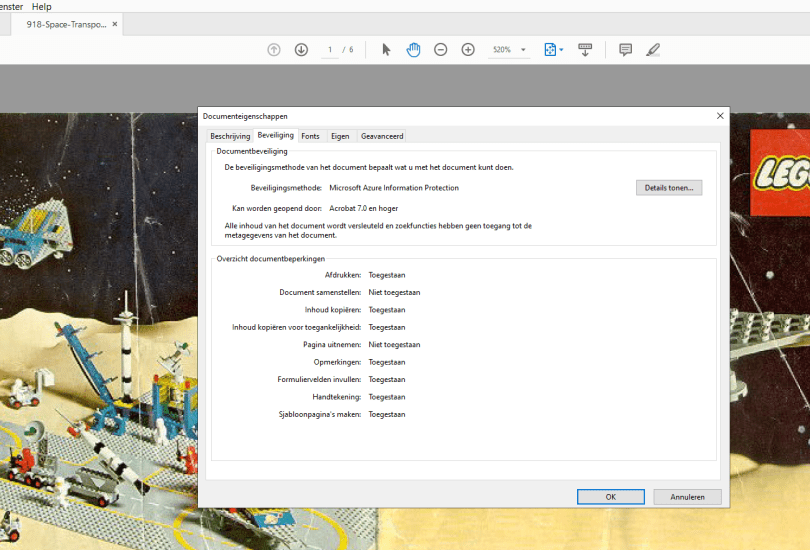Select the Beveiliging tab

tap(276, 135)
